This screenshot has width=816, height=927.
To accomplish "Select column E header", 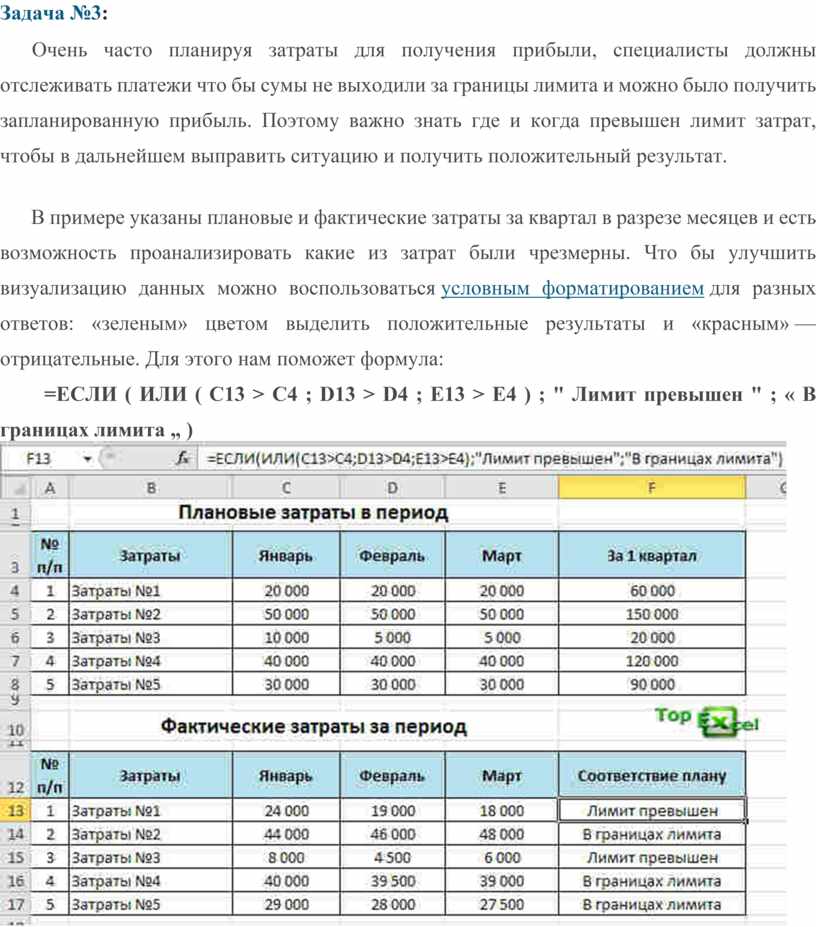I will point(501,488).
